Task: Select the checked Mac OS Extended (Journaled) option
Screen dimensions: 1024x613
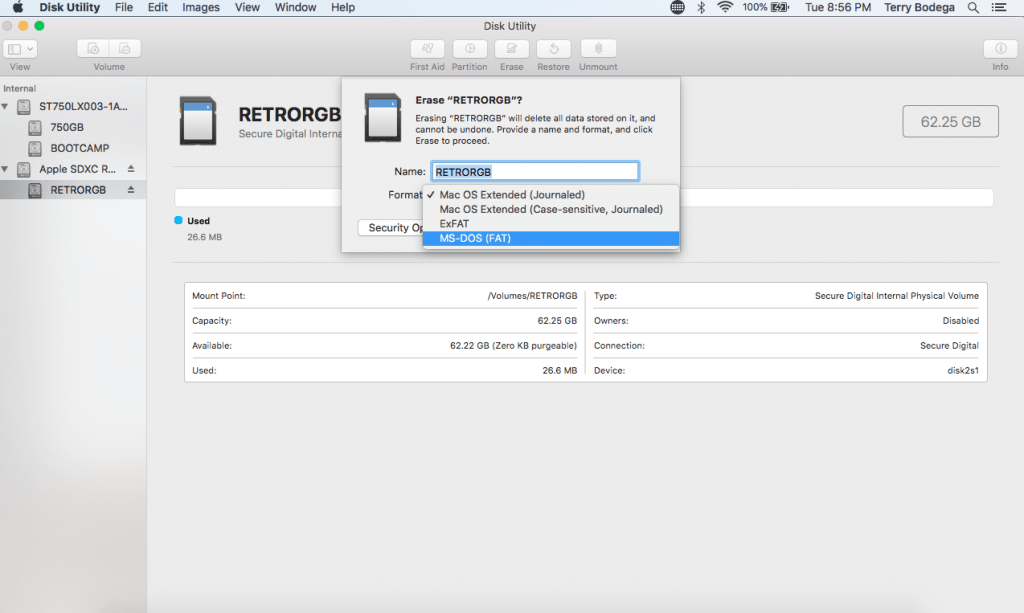Action: pos(510,194)
